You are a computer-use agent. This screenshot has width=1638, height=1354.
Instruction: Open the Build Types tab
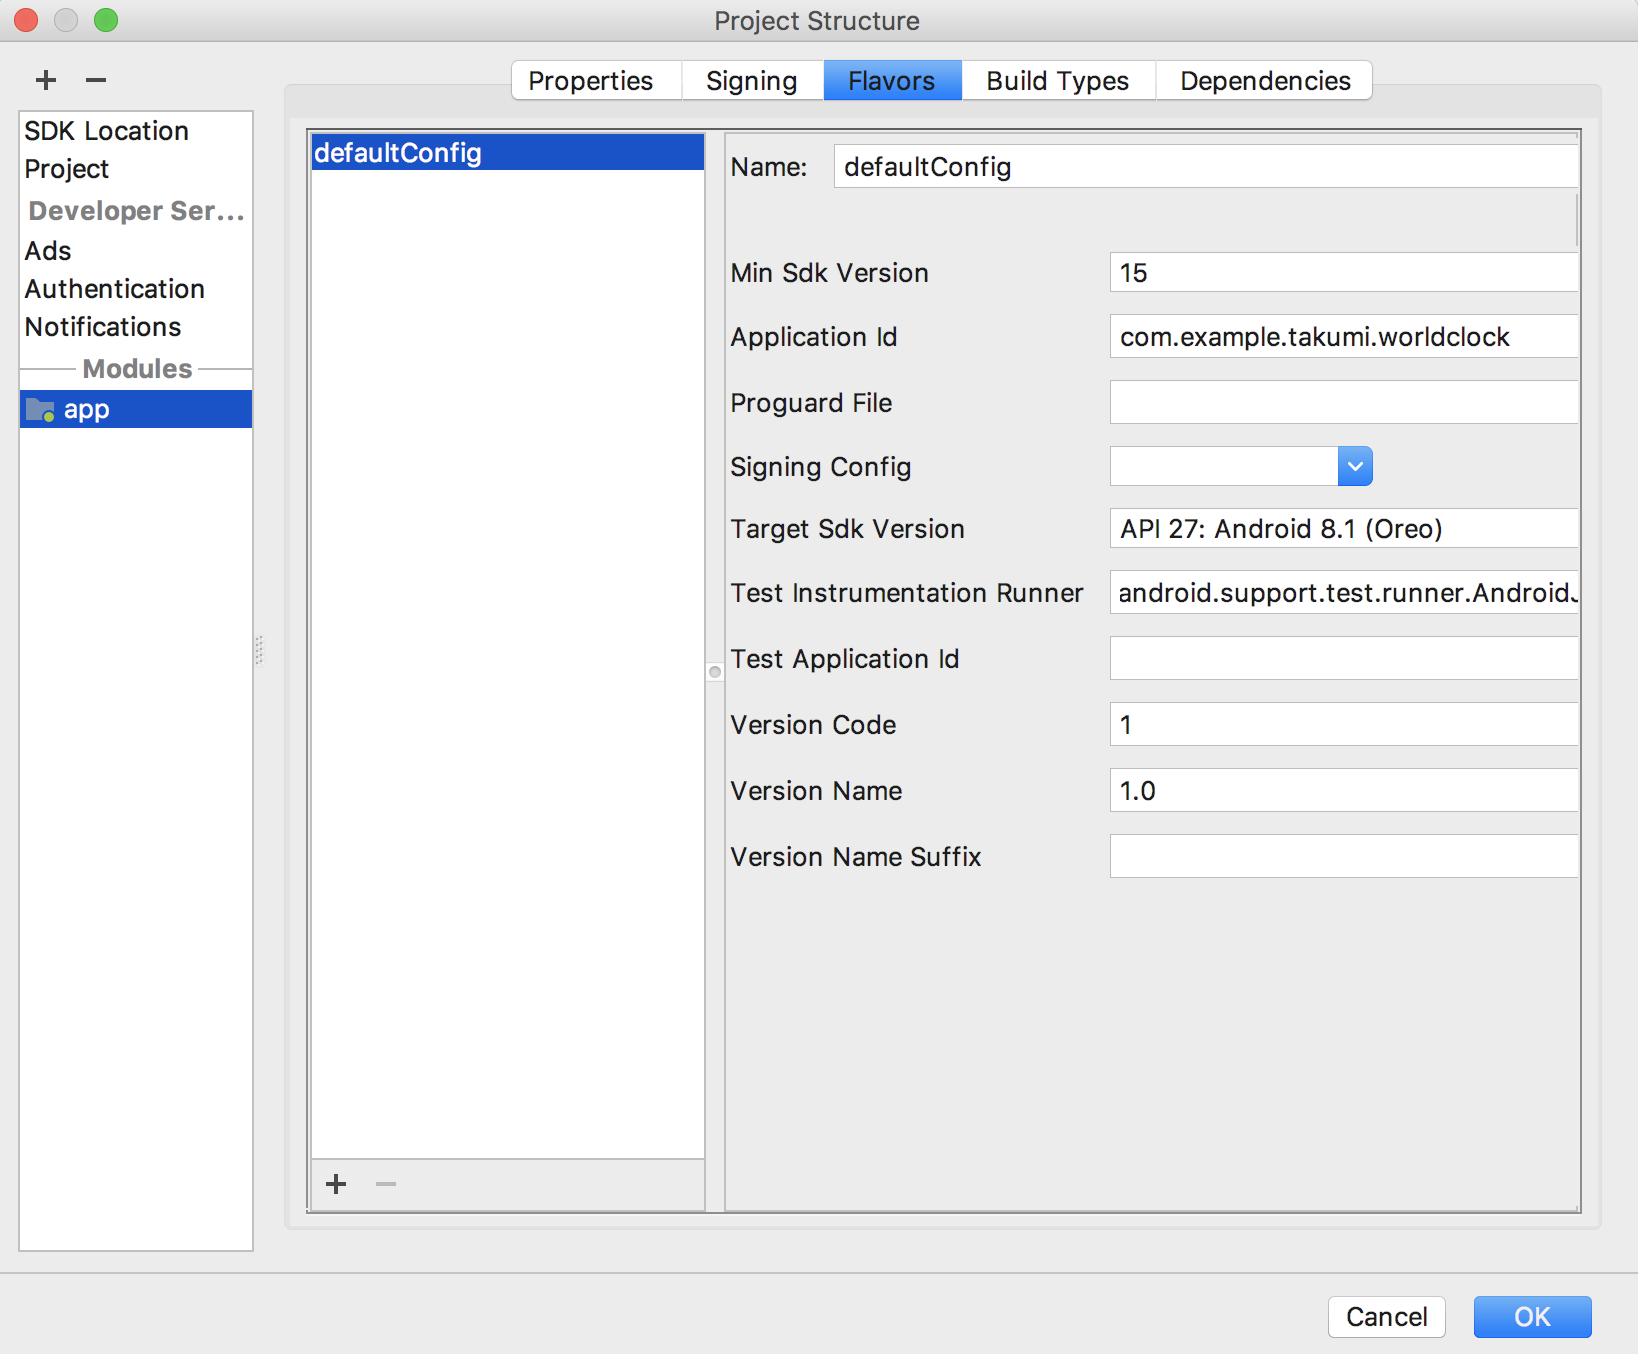pyautogui.click(x=1056, y=80)
